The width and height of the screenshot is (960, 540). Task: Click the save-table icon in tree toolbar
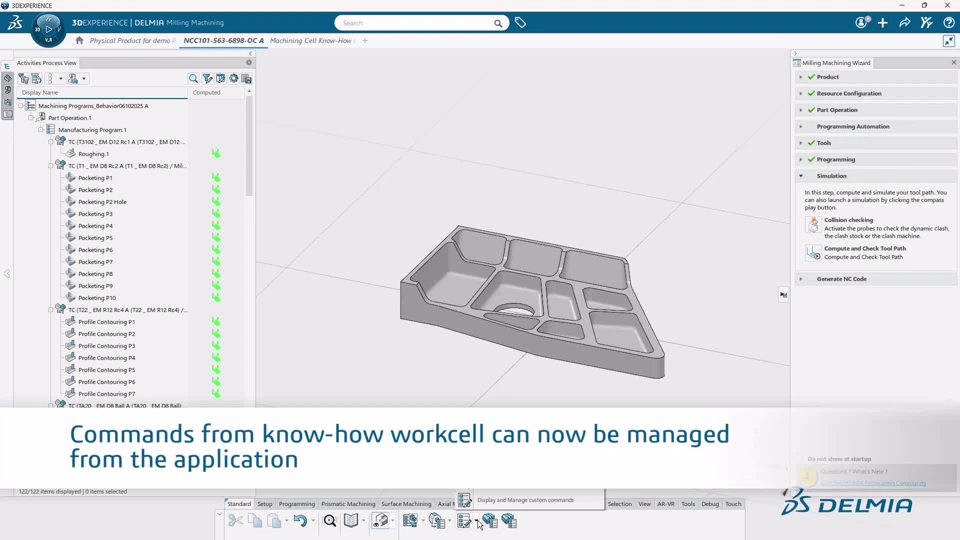(247, 78)
